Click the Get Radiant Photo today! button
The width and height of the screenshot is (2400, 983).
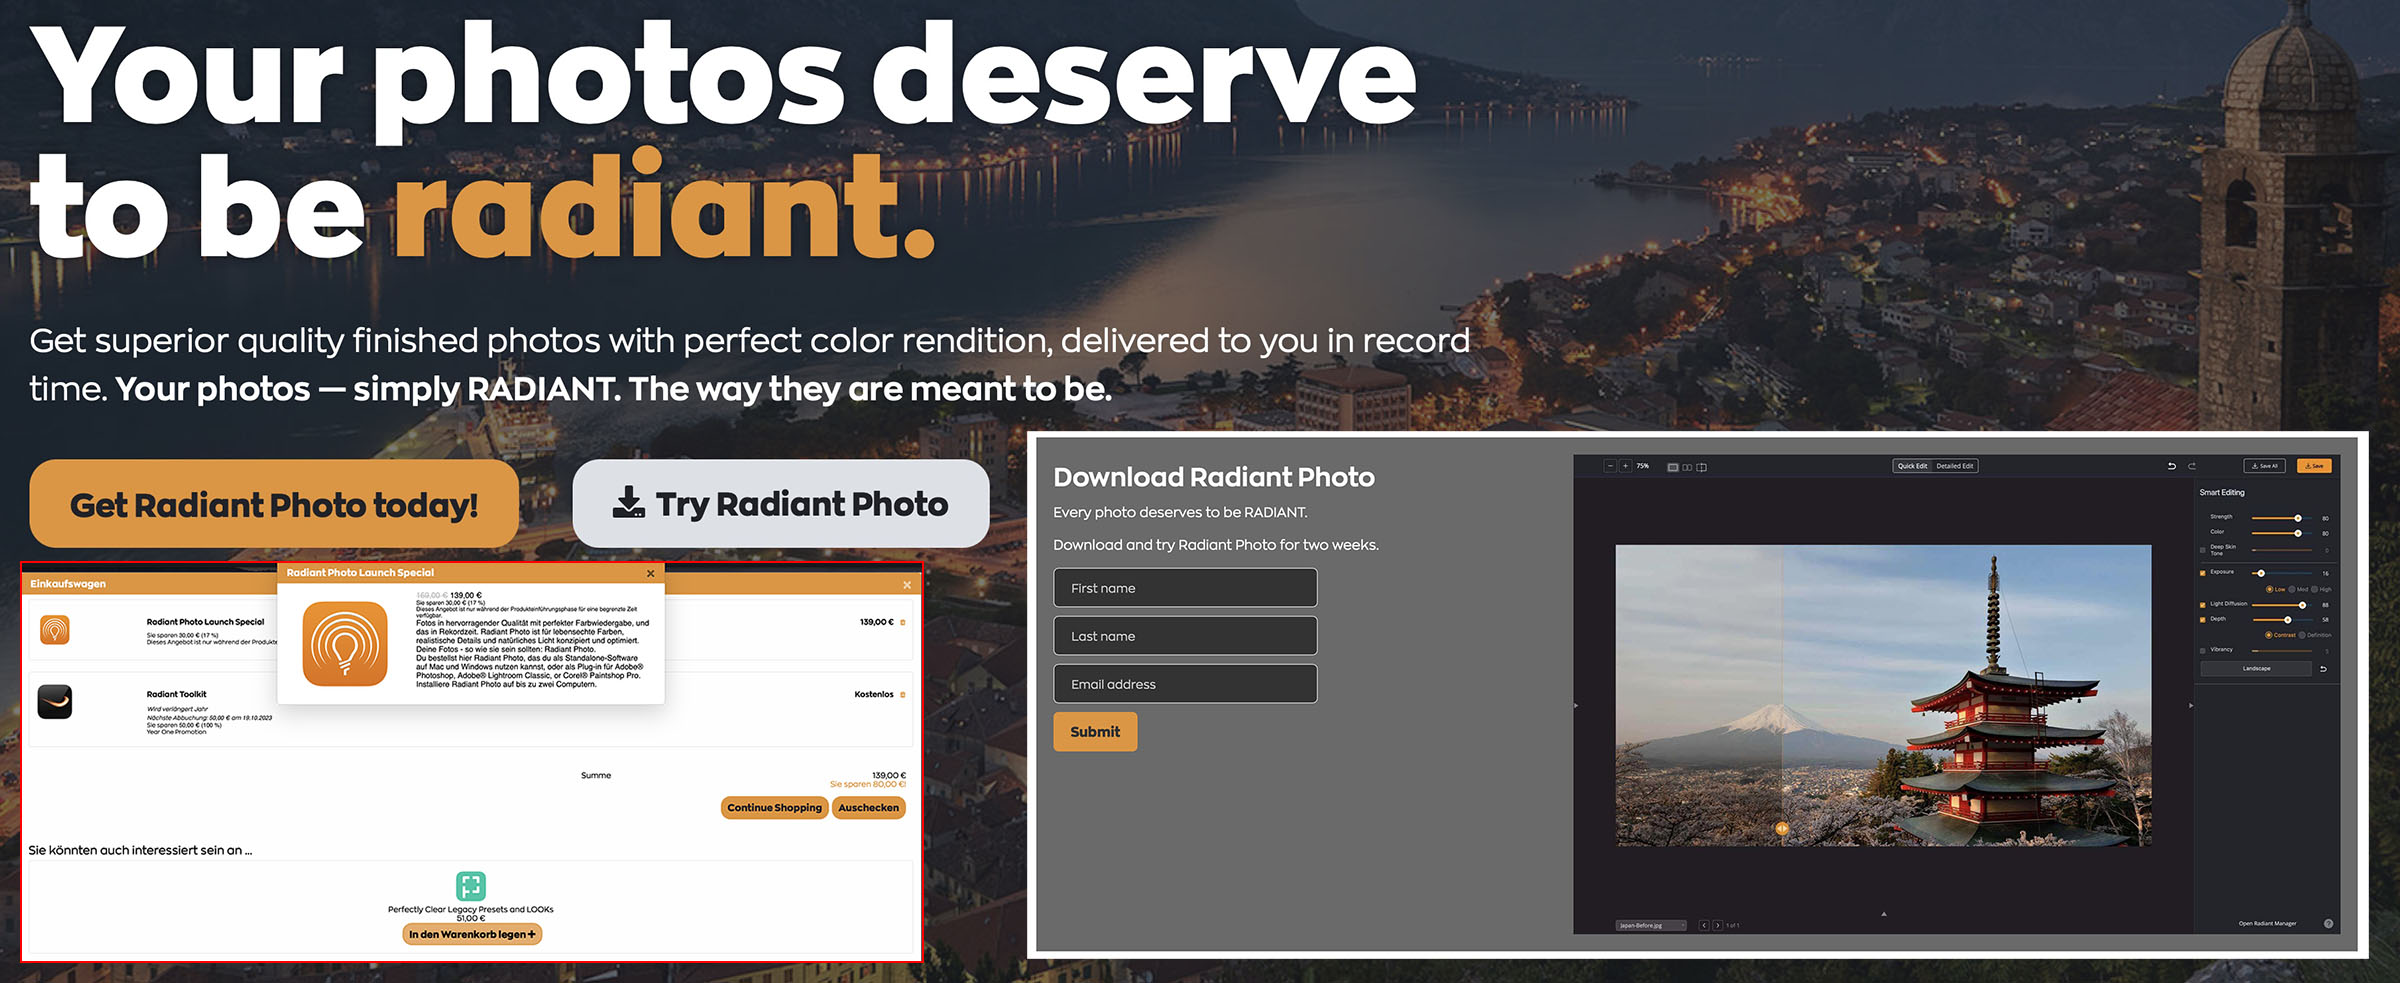[274, 504]
